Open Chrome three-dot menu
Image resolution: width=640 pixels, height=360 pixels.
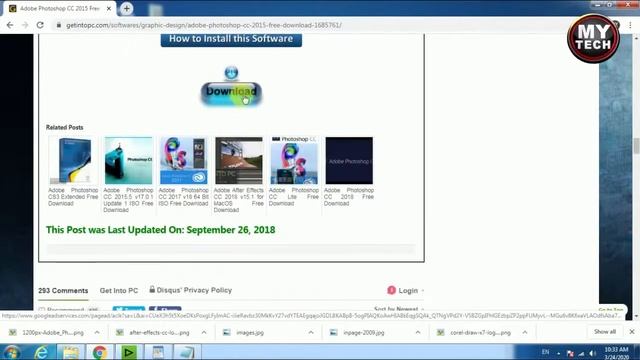pyautogui.click(x=630, y=25)
